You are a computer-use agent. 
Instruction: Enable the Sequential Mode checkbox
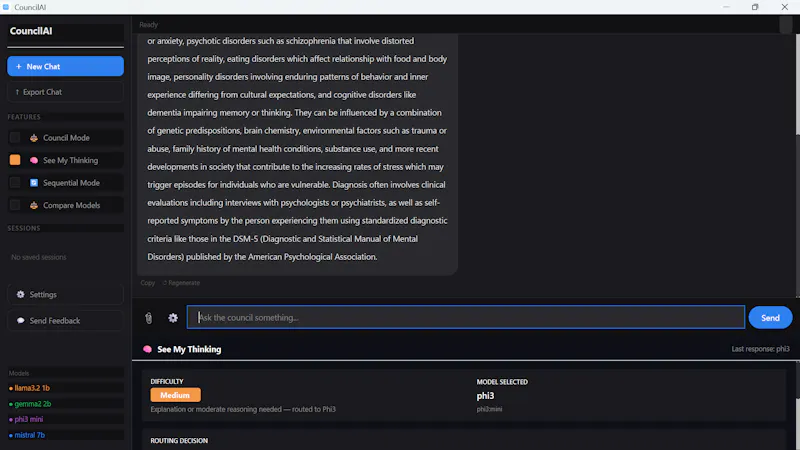point(15,183)
